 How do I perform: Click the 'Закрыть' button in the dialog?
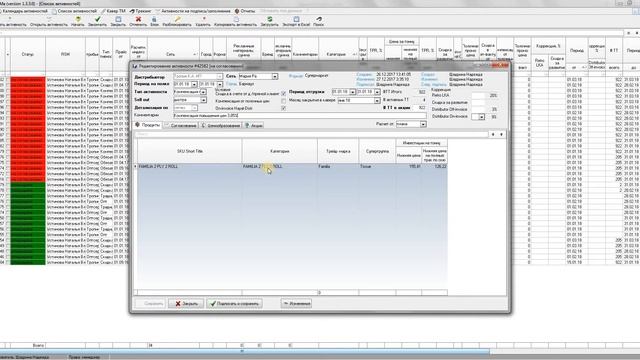pos(186,304)
